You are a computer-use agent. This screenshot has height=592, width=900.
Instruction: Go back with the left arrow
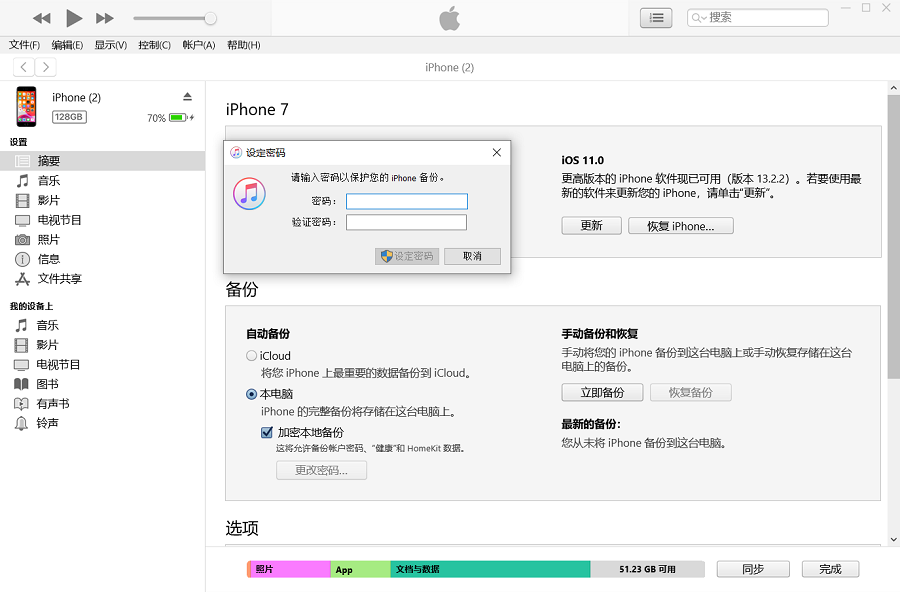pyautogui.click(x=24, y=67)
